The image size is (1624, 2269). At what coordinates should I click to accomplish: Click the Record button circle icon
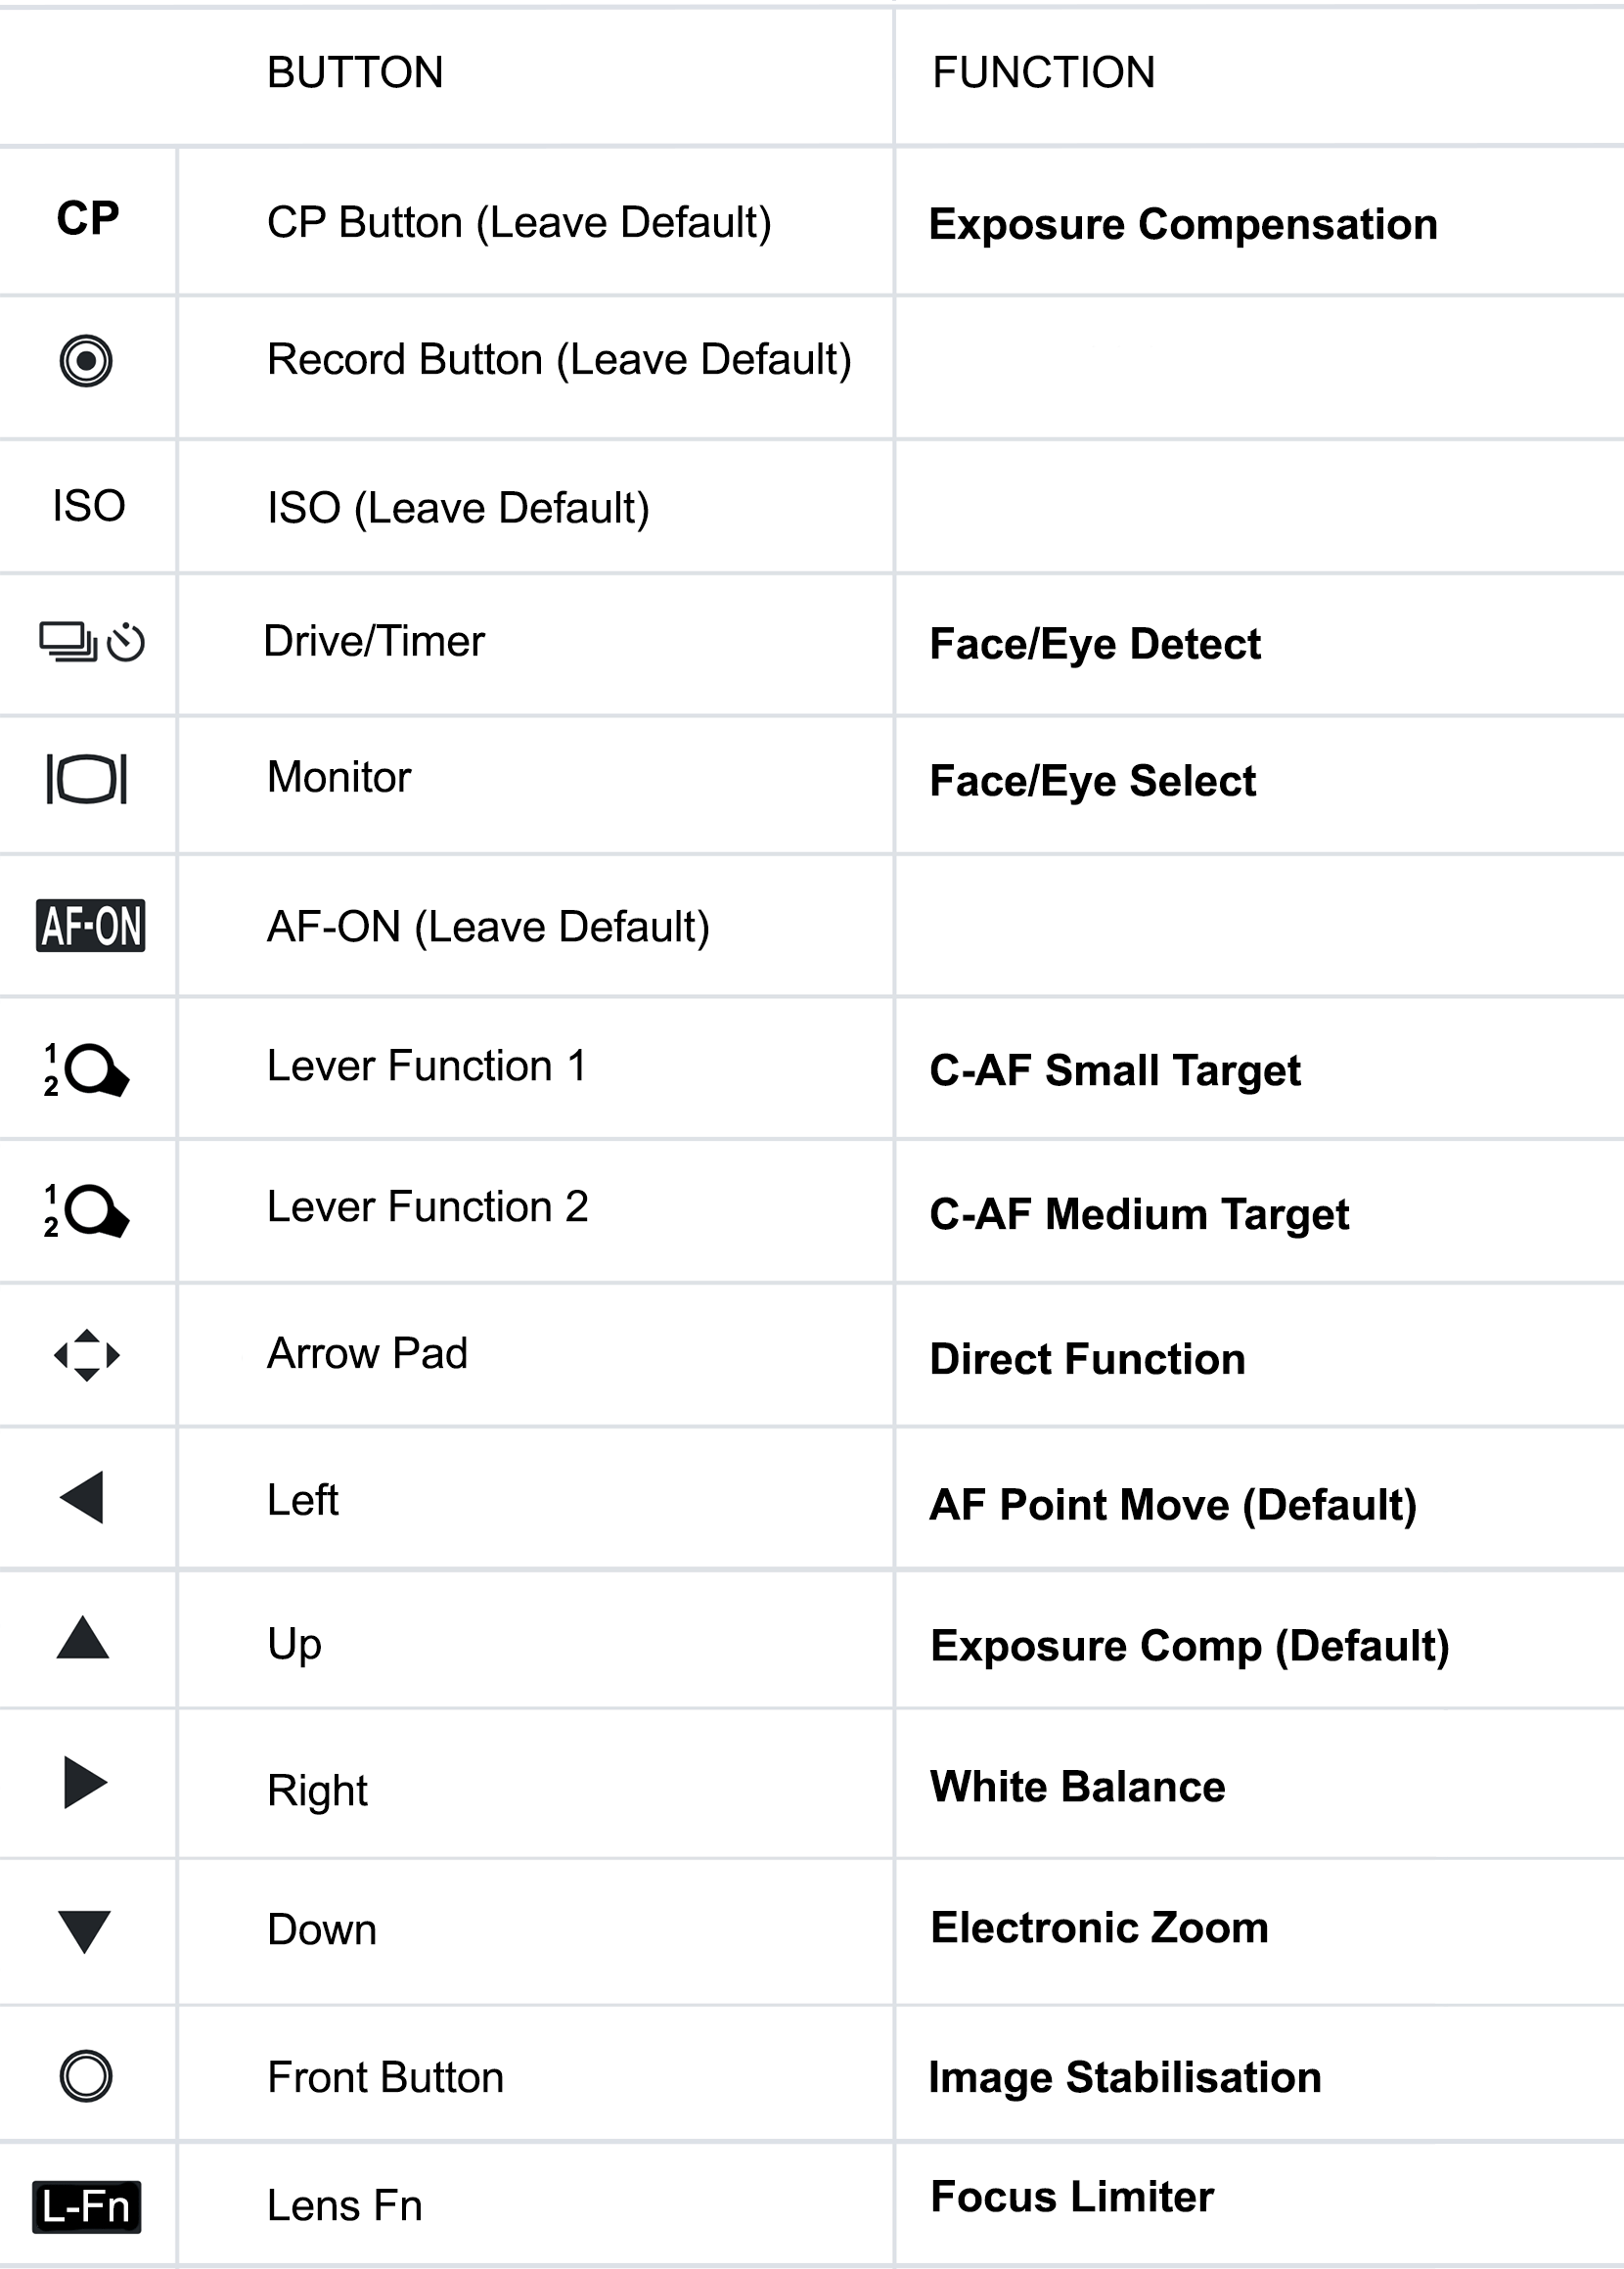tap(86, 361)
